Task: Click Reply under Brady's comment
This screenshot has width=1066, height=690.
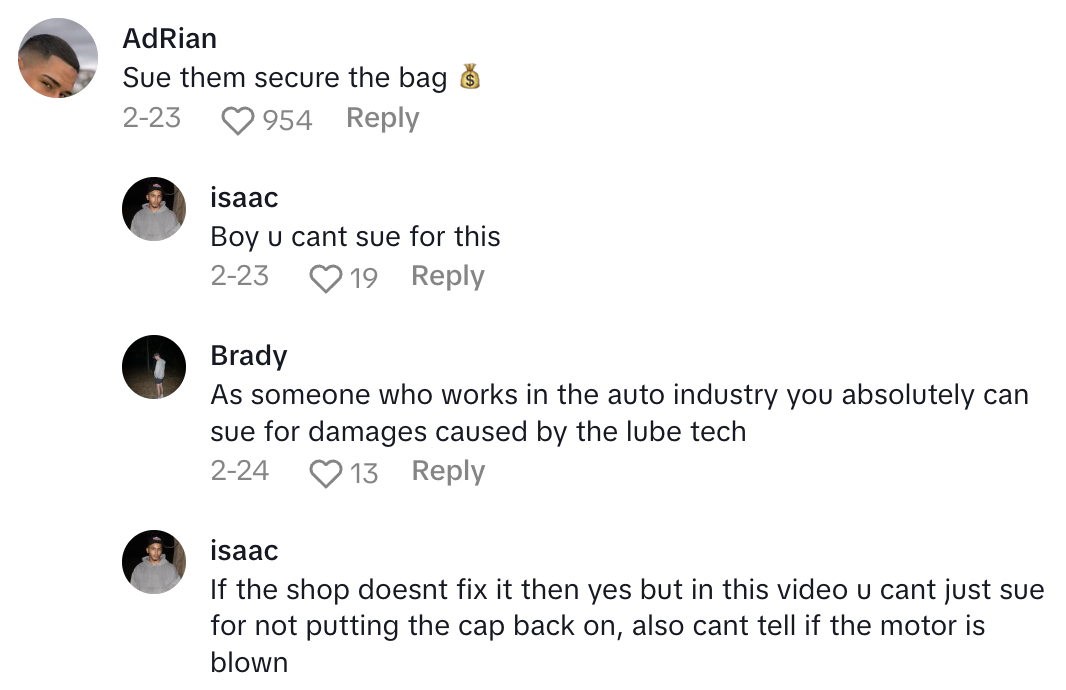Action: click(447, 471)
